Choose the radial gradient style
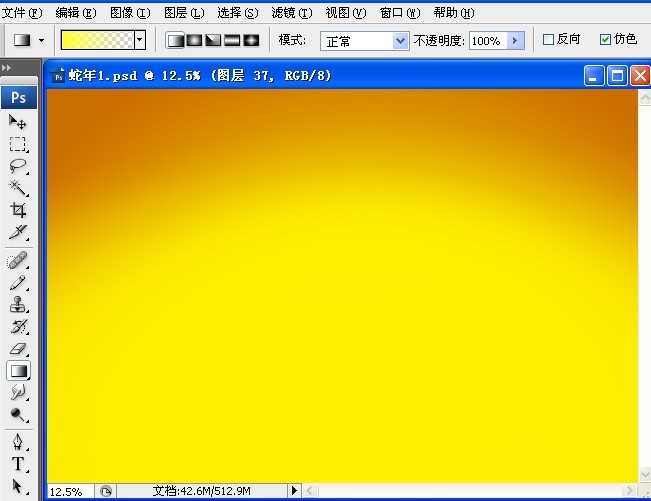The width and height of the screenshot is (651, 501). [x=194, y=40]
